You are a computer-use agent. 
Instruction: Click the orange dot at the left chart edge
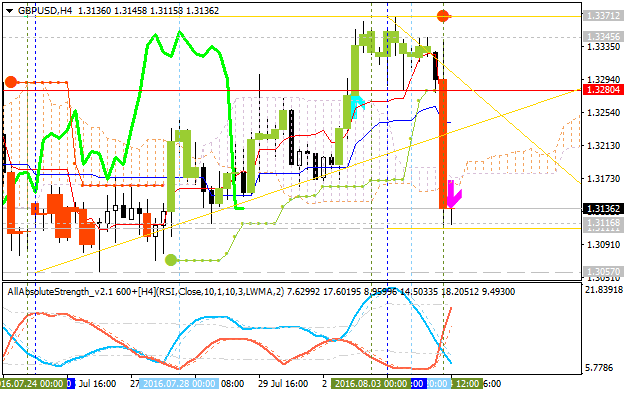tap(11, 82)
